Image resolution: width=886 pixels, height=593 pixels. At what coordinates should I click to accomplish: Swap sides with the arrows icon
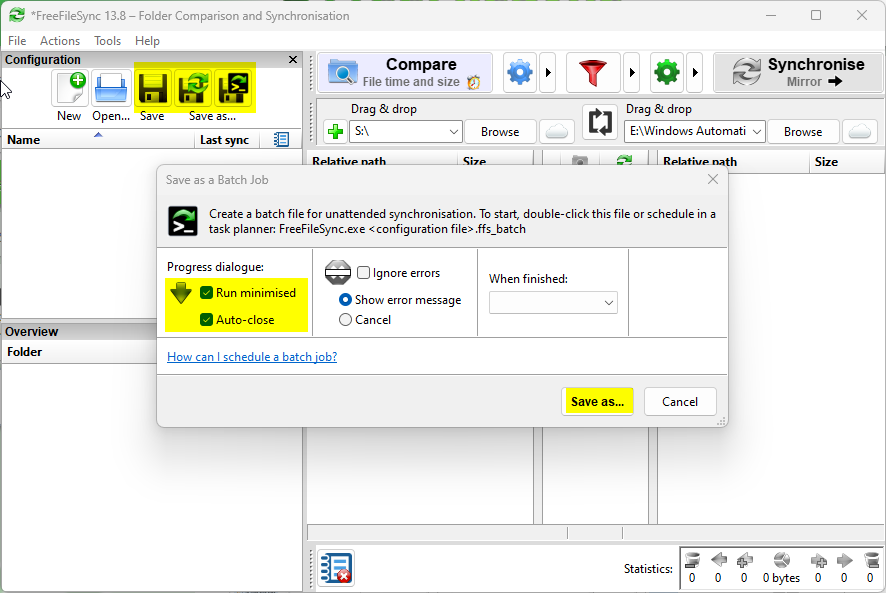600,122
